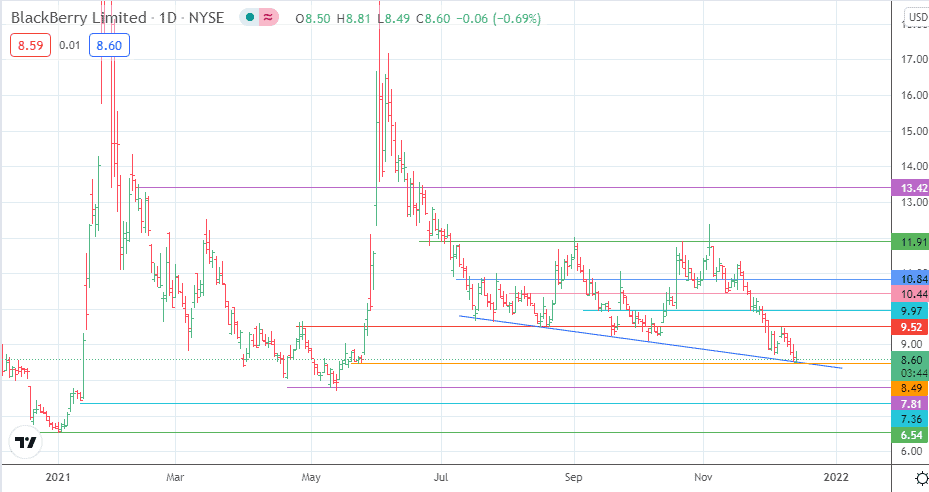The image size is (929, 492).
Task: Click the -0.06 (-0.69%) change value
Action: coord(498,19)
